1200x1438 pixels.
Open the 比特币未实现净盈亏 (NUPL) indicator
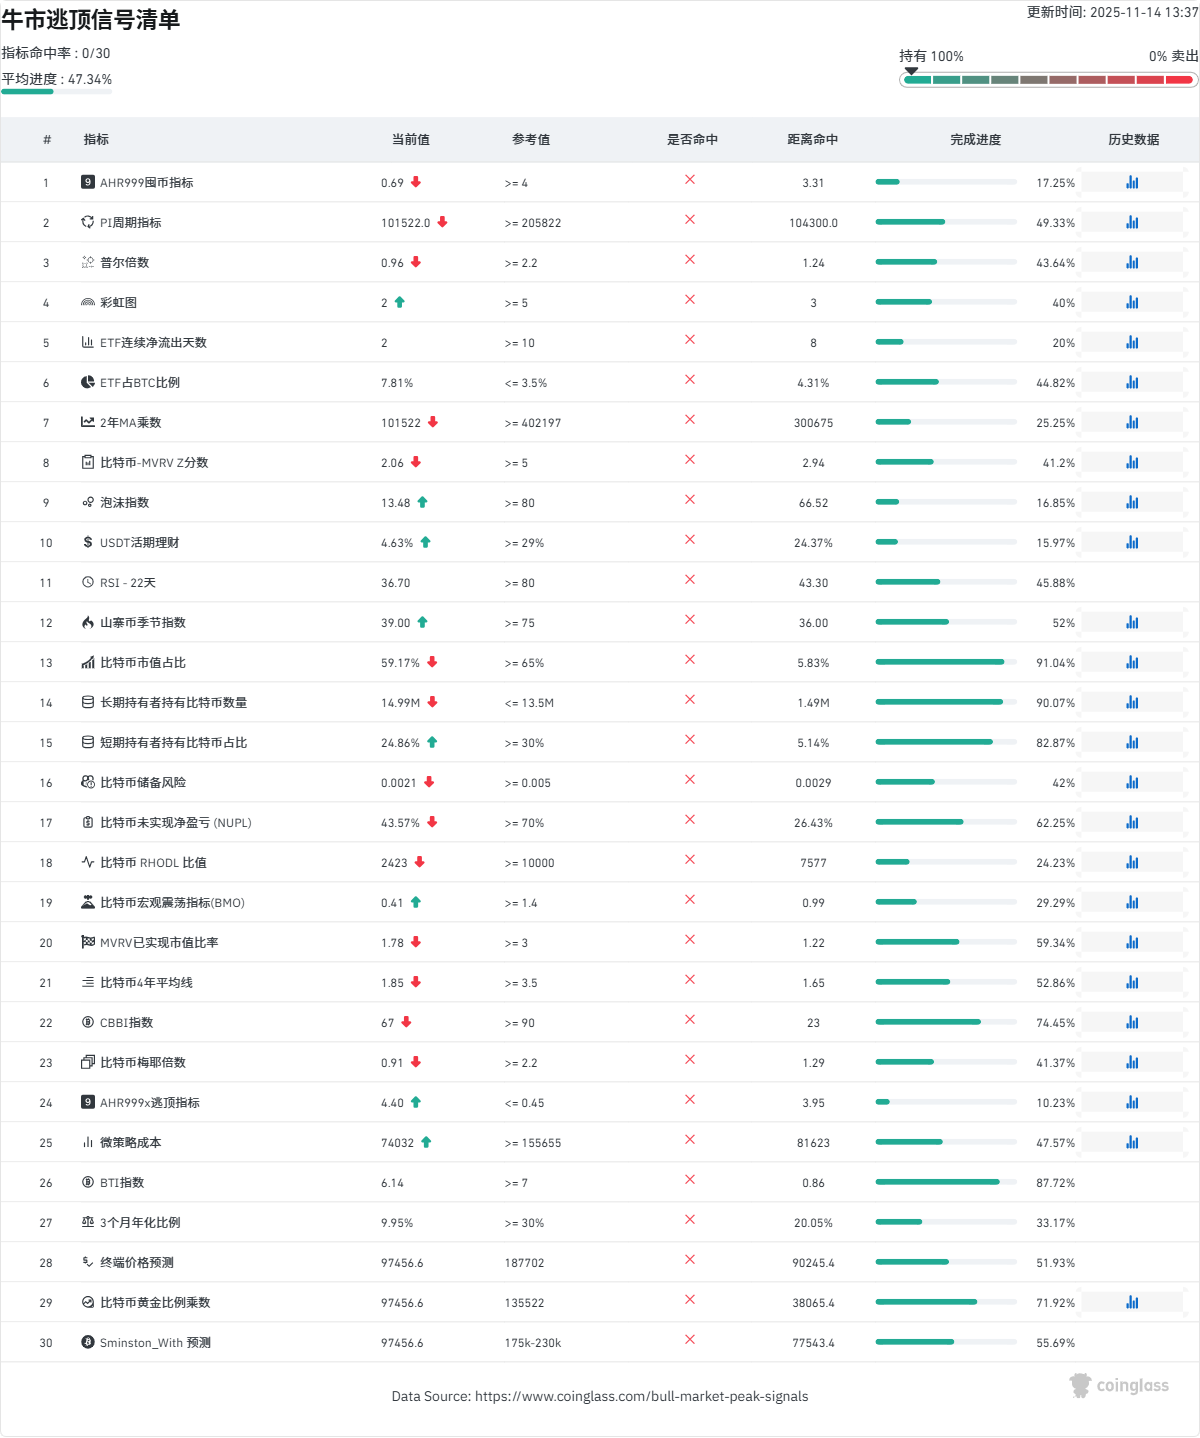click(x=175, y=823)
